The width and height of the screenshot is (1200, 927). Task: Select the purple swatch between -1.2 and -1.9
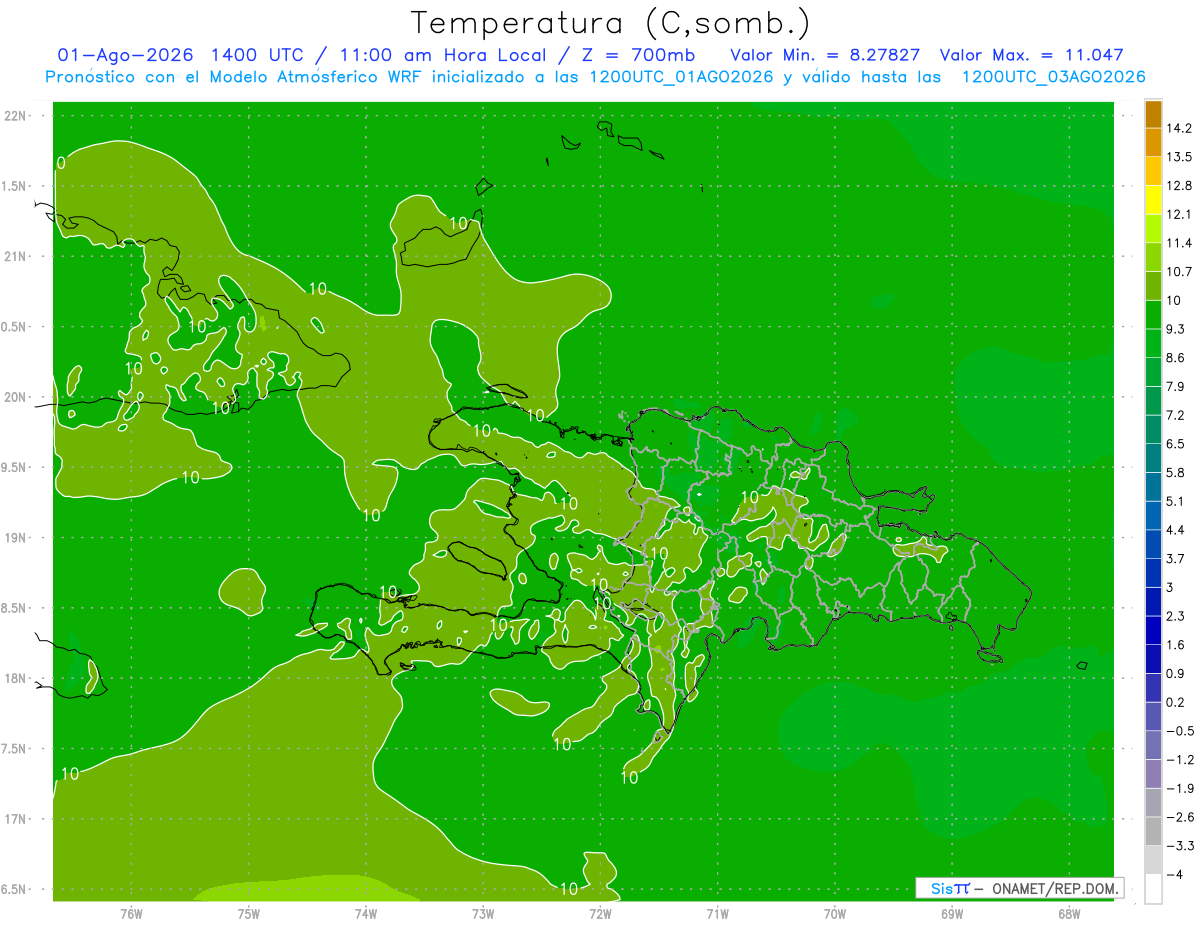1153,774
